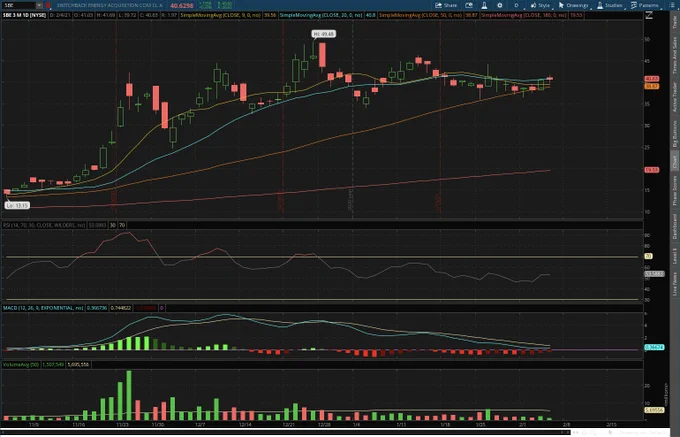This screenshot has width=680, height=437.
Task: Switch to the Trade sidebar tab
Action: tap(675, 23)
